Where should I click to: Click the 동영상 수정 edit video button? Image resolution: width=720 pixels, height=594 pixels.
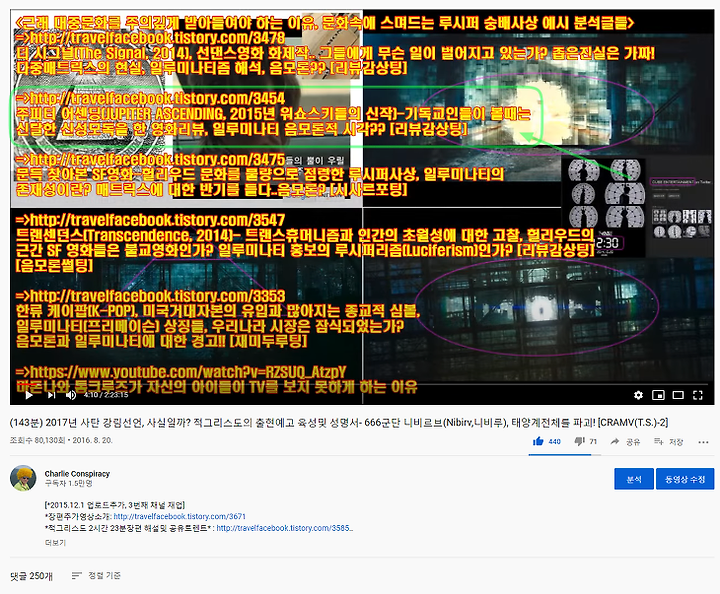685,479
